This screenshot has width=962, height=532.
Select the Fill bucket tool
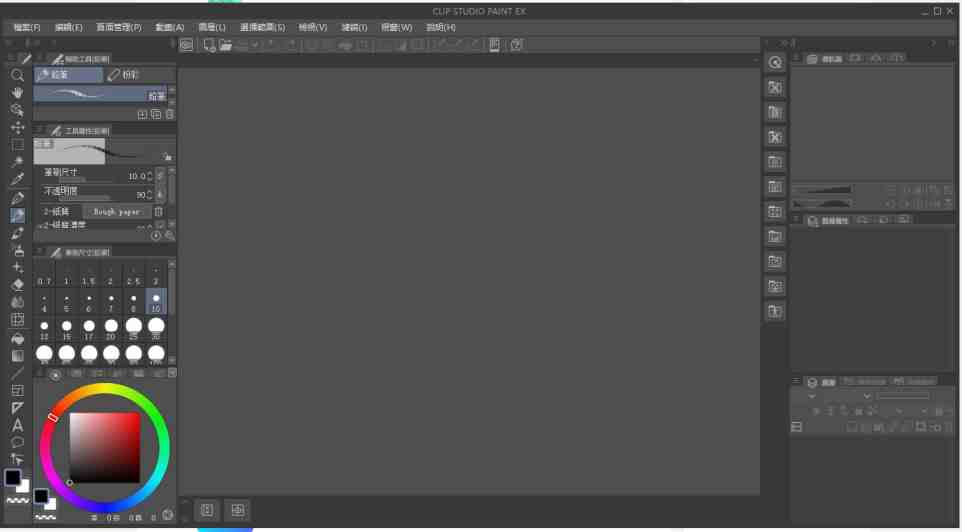pos(17,339)
